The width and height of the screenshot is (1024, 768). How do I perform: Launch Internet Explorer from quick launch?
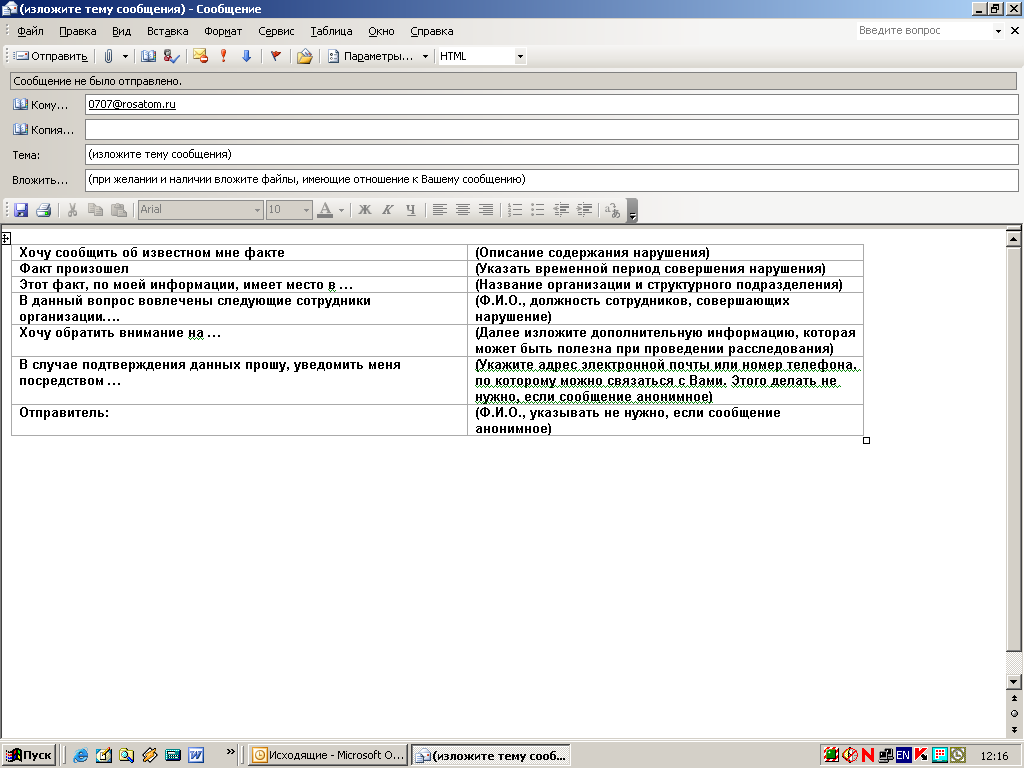(x=80, y=755)
